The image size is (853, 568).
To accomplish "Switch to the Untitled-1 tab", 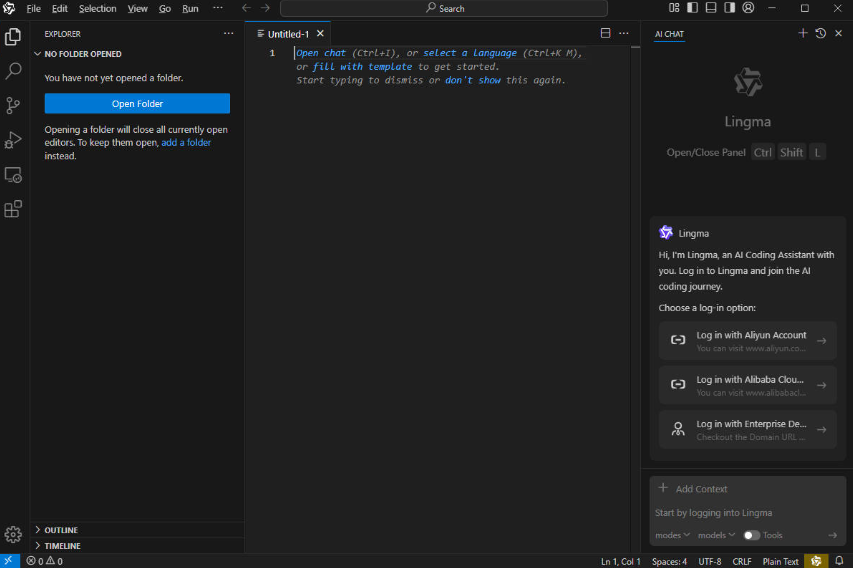I will tap(288, 34).
